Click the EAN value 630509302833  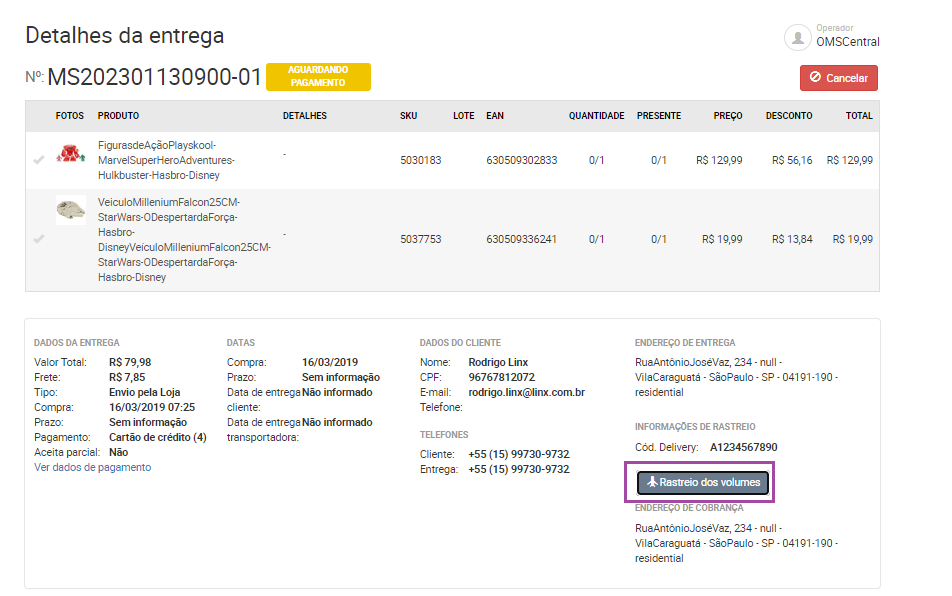click(x=522, y=160)
